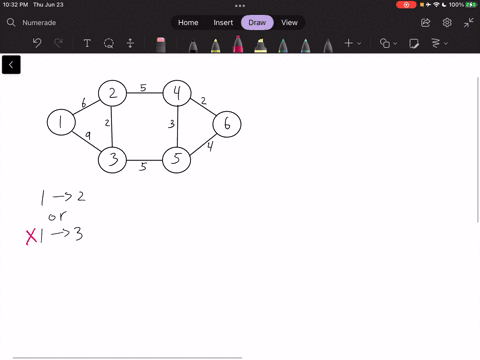Screen dimensions: 480x360
Task: Select the Text mode tool
Action: coord(87,43)
